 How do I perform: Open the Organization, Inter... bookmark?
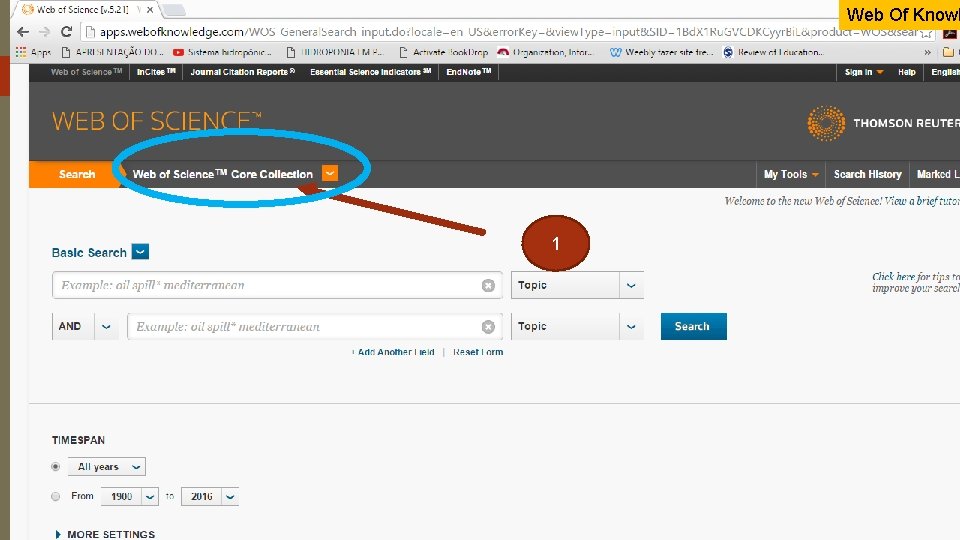546,53
